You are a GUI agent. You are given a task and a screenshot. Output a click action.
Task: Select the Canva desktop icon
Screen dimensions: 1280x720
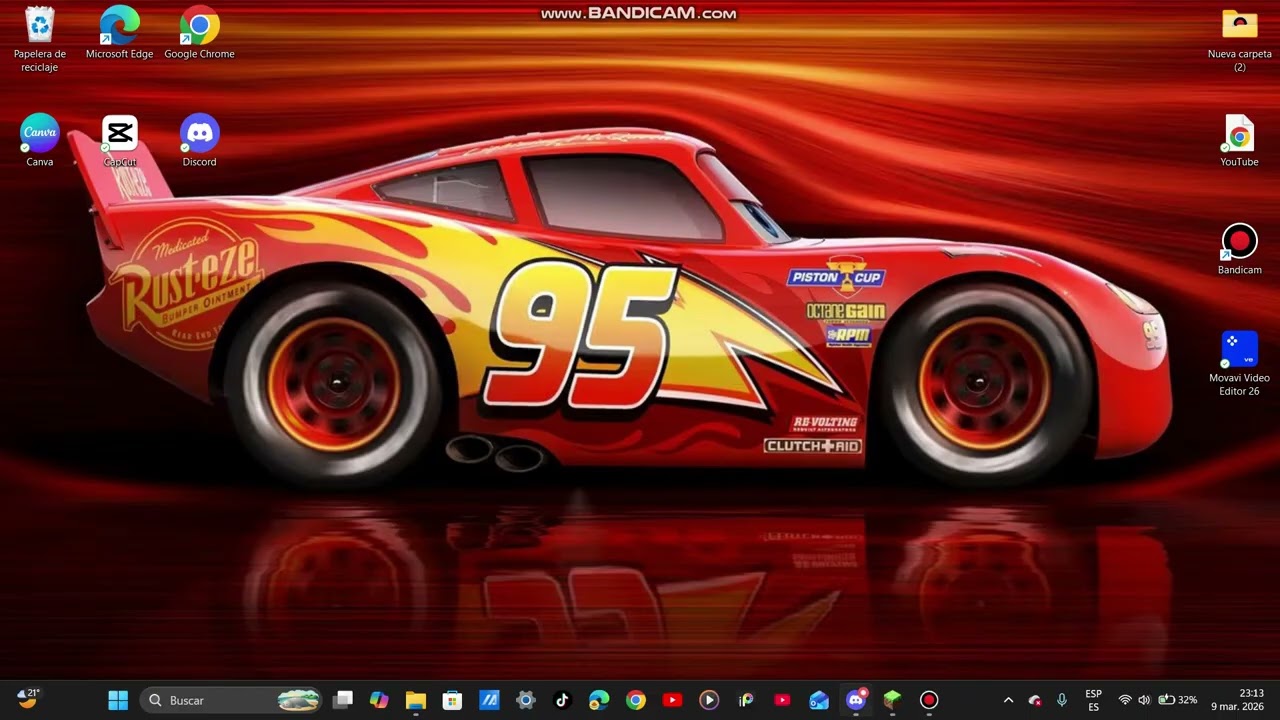tap(40, 141)
